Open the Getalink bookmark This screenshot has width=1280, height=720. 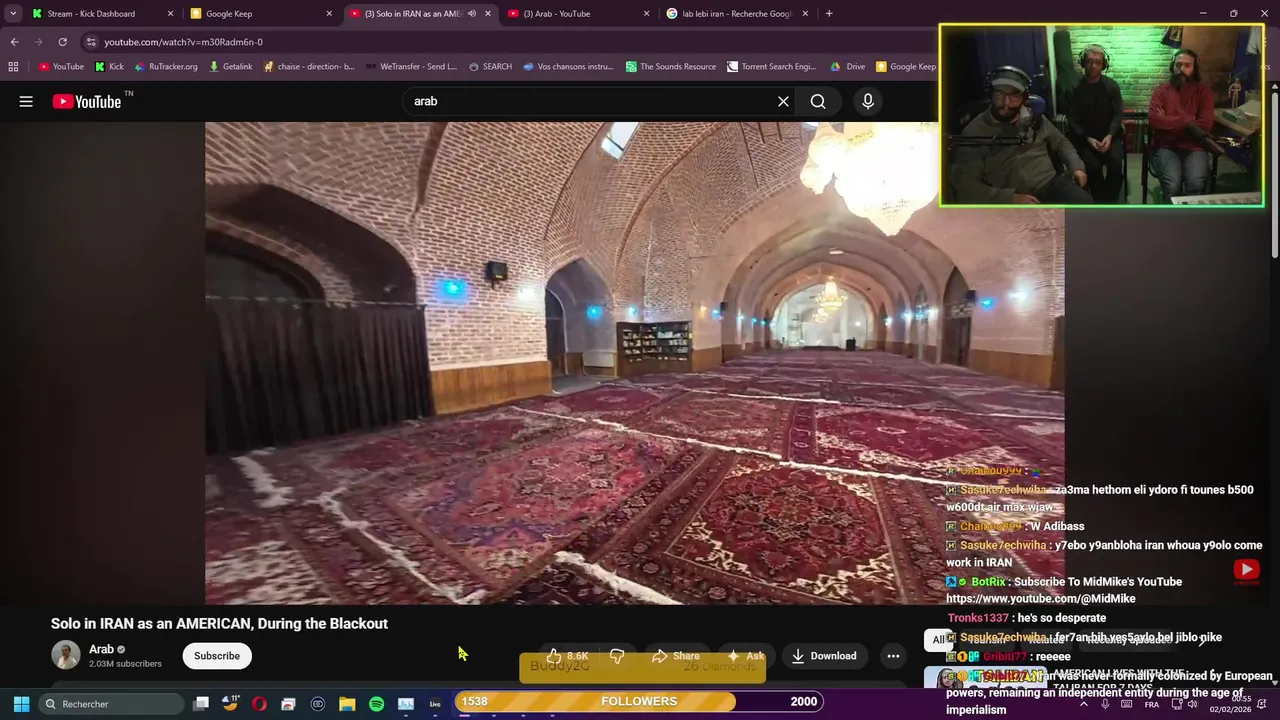tap(231, 67)
